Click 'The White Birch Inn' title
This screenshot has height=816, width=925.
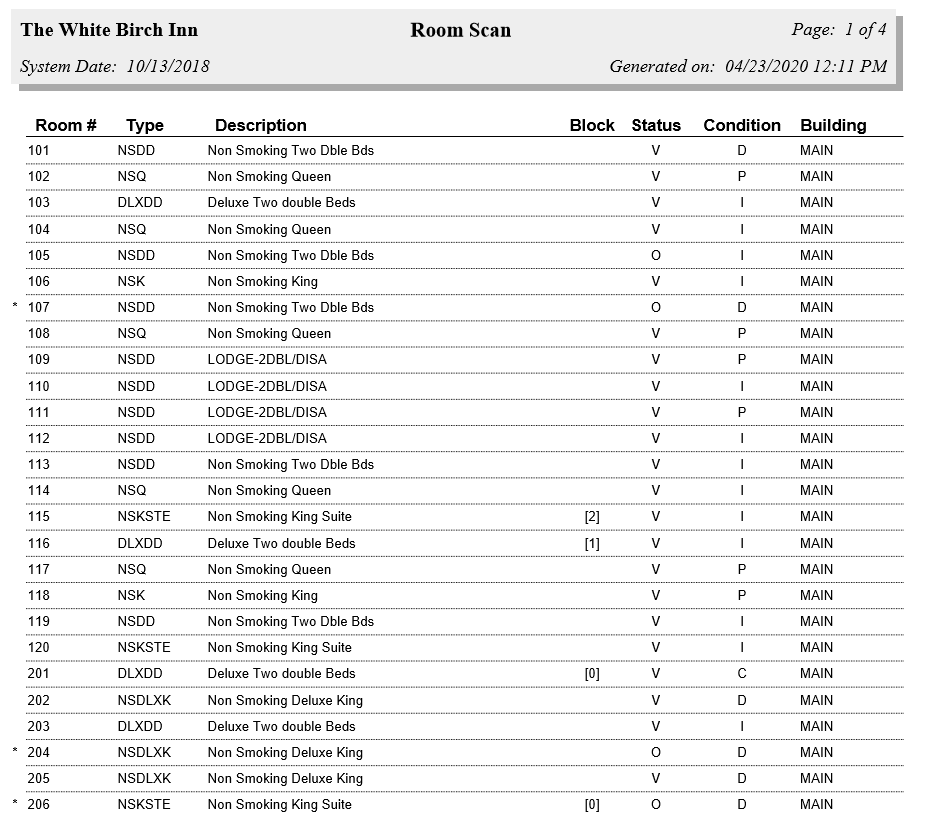[109, 30]
